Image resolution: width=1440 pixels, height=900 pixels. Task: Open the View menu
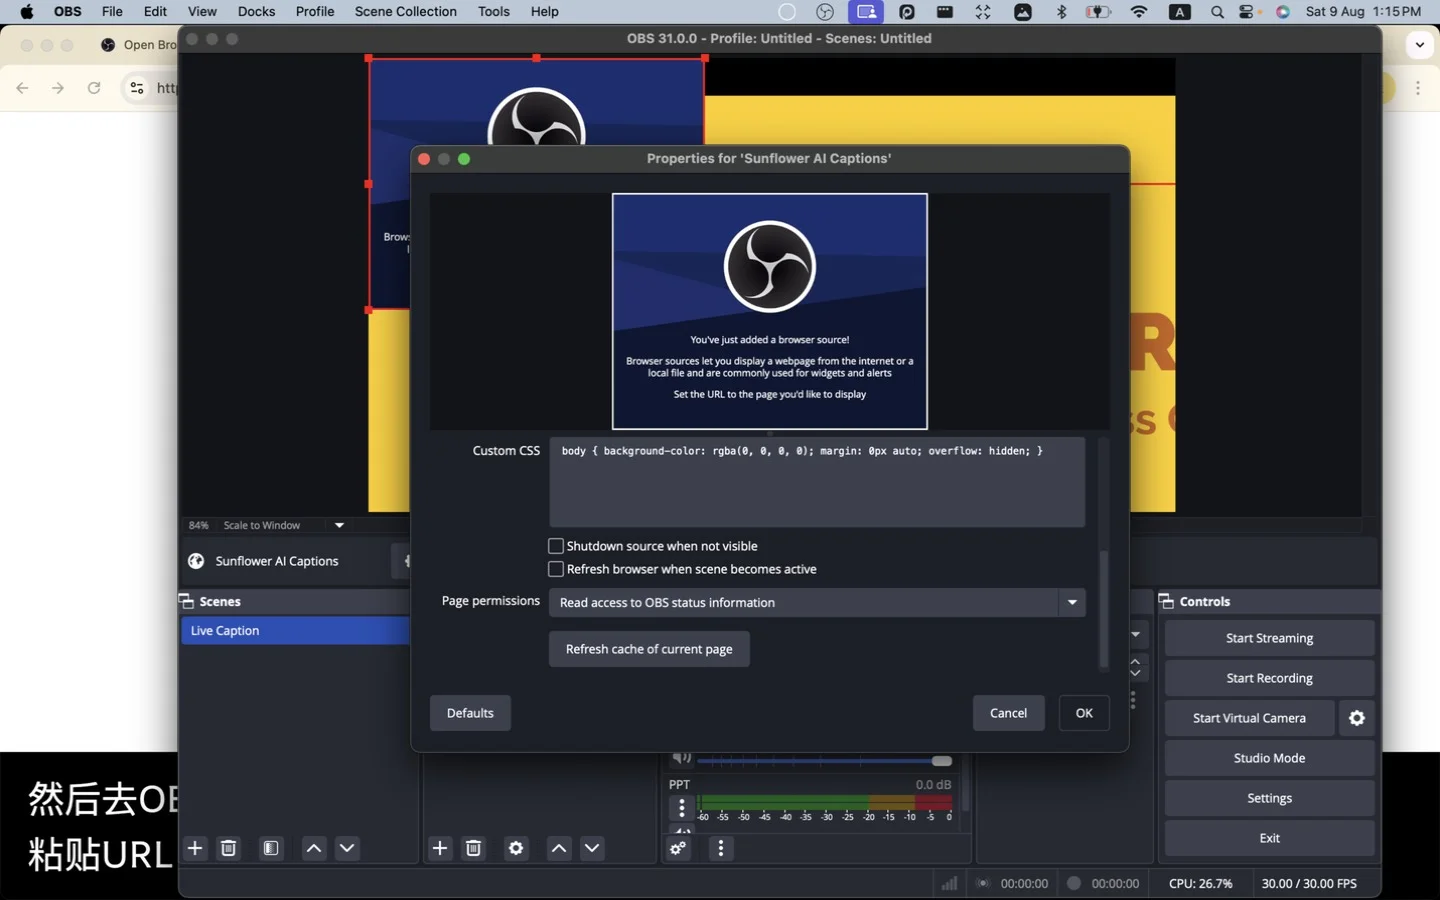pyautogui.click(x=202, y=12)
